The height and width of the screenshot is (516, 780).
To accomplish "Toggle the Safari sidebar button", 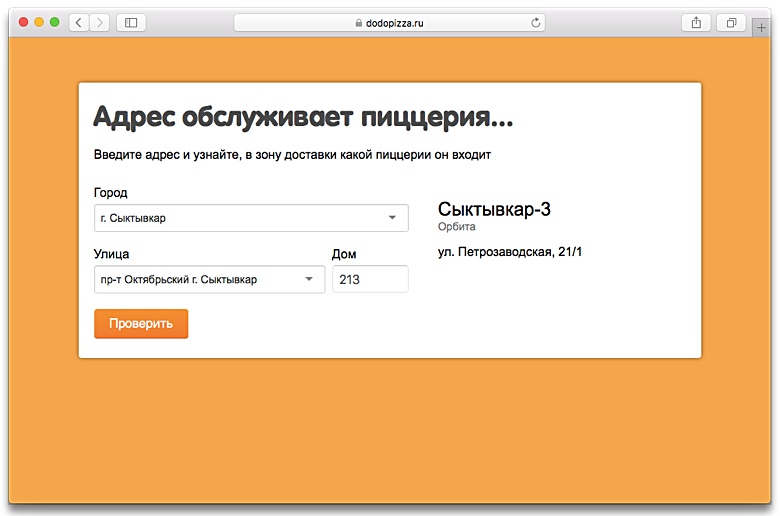I will 131,23.
